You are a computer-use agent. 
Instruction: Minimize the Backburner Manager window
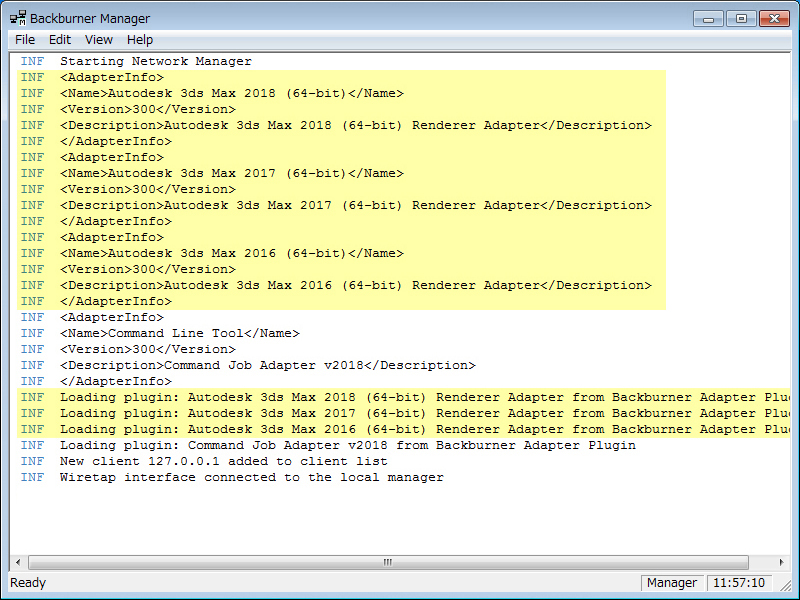(708, 19)
